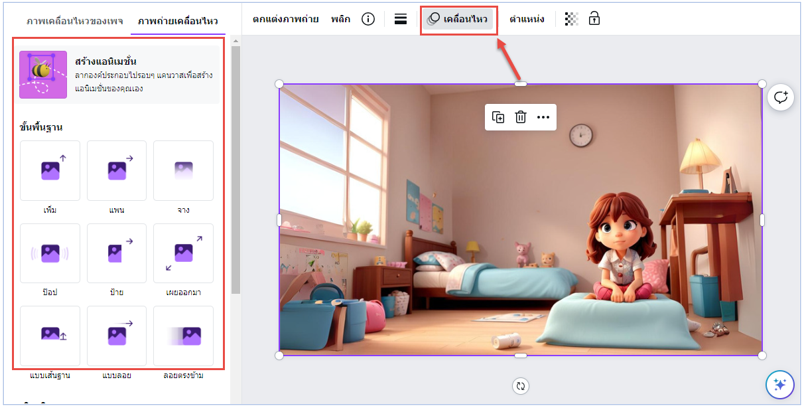Click the เคลื่อนไหว (Animate) button
The height and width of the screenshot is (407, 804).
(x=459, y=19)
